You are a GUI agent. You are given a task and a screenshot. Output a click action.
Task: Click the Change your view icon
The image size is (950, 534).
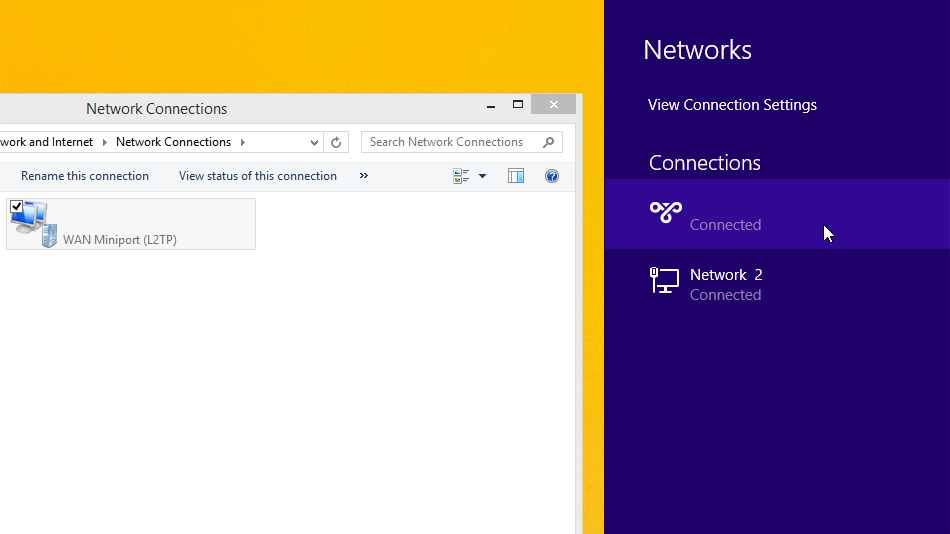tap(461, 176)
